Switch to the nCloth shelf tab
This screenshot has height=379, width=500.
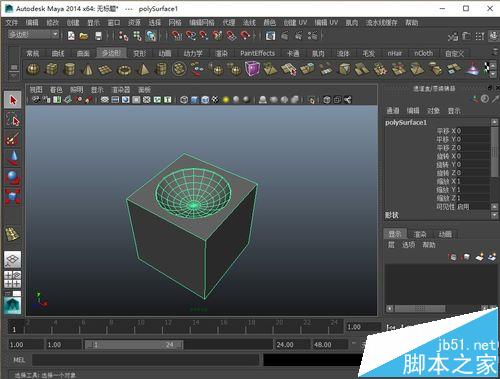pos(423,53)
